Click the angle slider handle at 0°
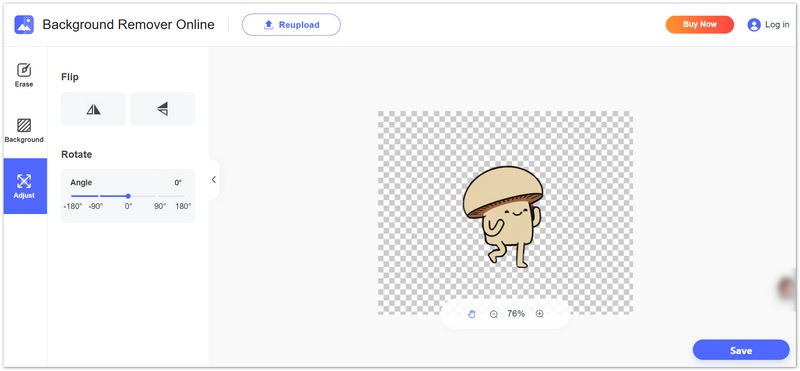 click(128, 196)
